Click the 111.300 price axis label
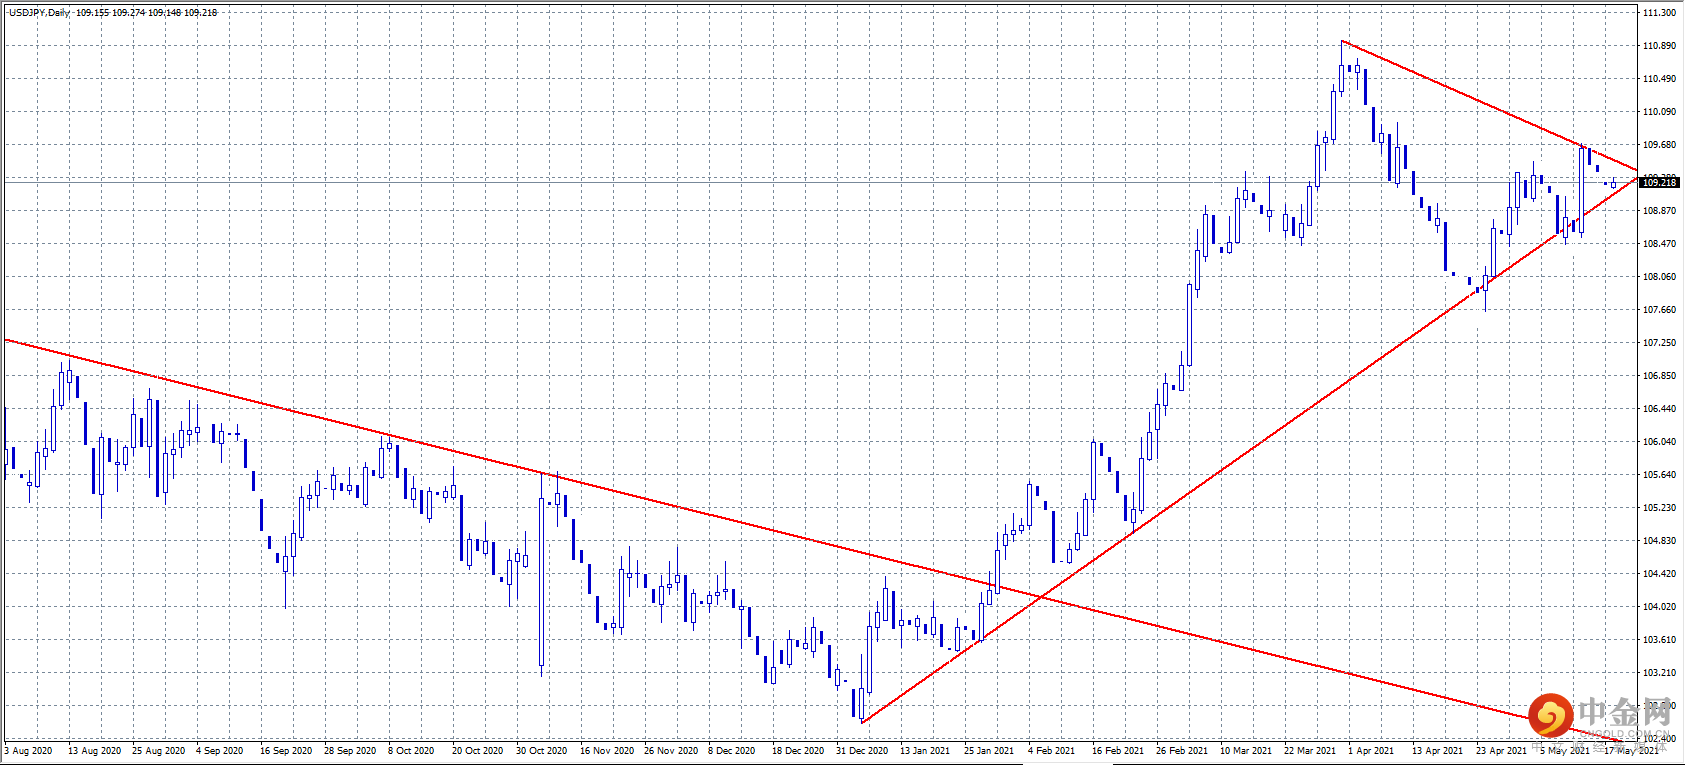The height and width of the screenshot is (765, 1685). coord(1660,13)
